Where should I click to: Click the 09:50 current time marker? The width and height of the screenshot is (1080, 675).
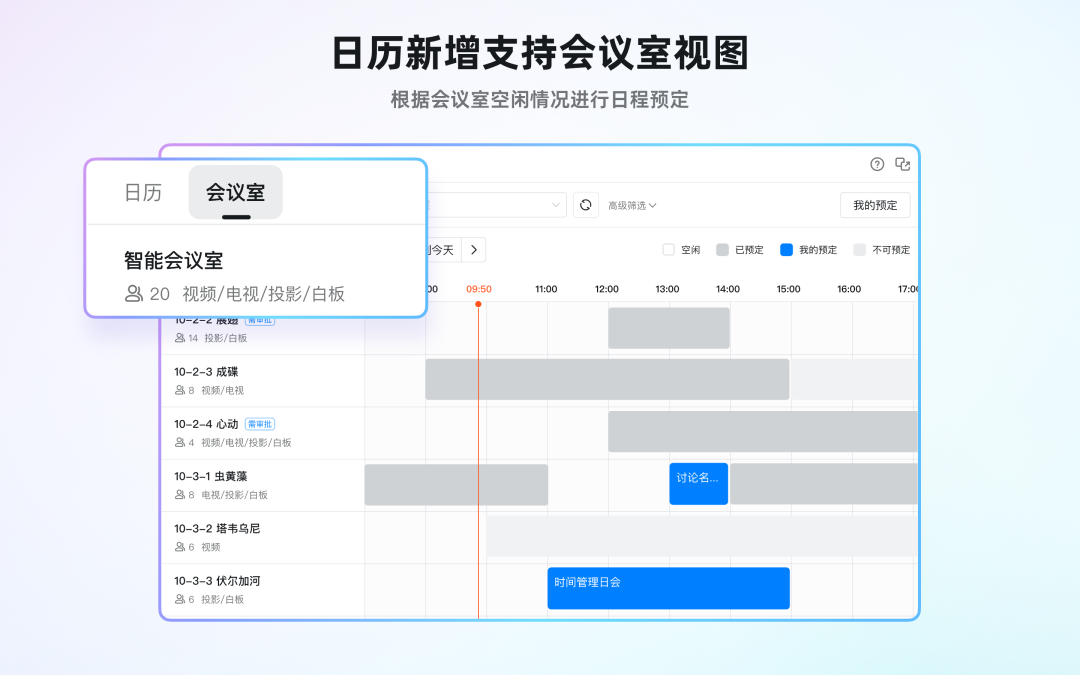click(479, 289)
